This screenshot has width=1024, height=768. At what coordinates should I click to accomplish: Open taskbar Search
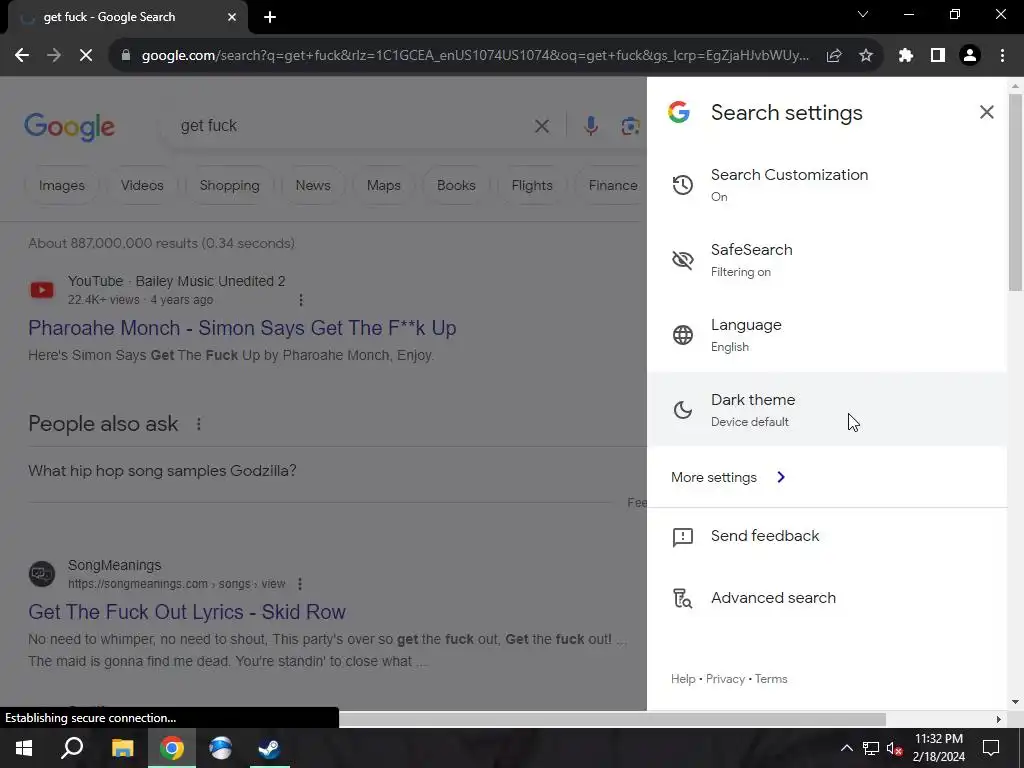tap(72, 748)
